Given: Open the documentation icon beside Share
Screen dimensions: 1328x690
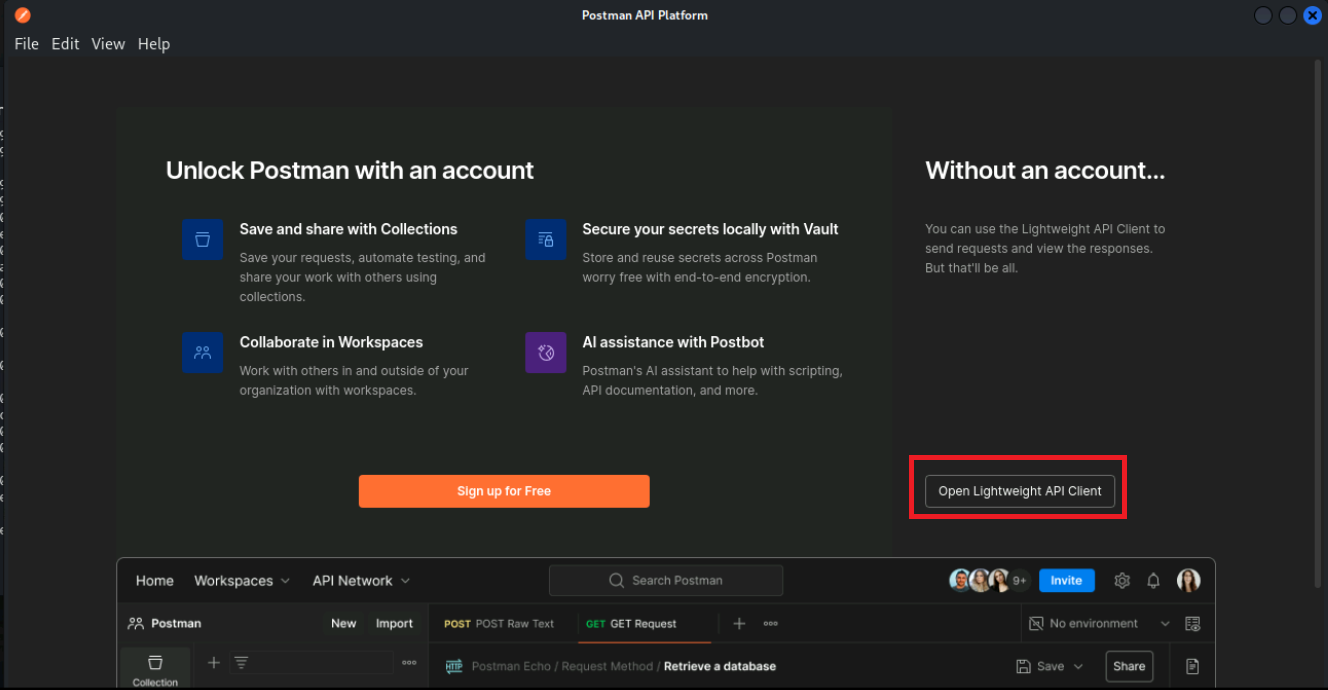Looking at the screenshot, I should [1192, 666].
